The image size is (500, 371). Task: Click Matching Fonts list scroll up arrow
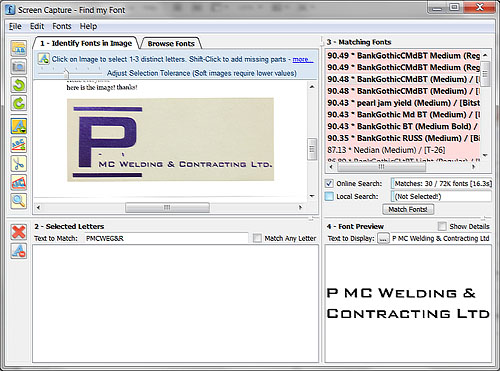pyautogui.click(x=485, y=55)
